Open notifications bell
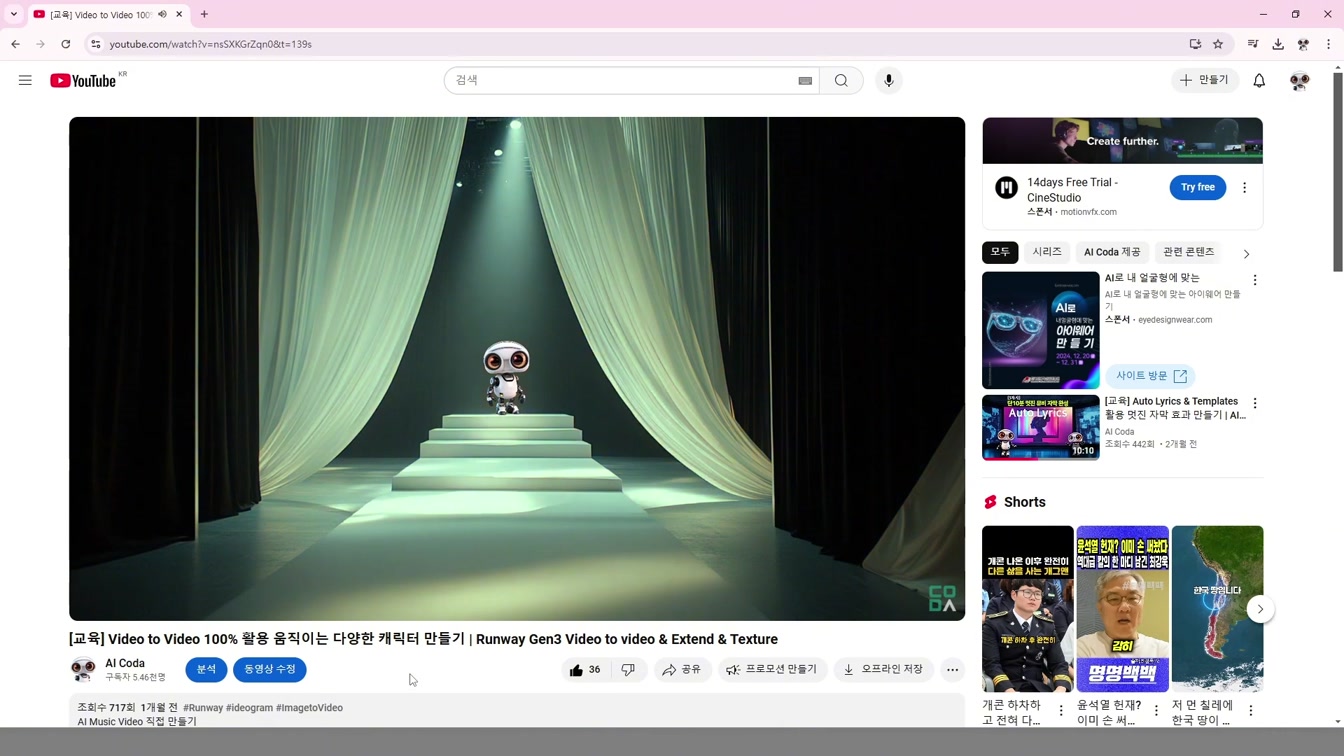Image resolution: width=1344 pixels, height=756 pixels. point(1259,80)
